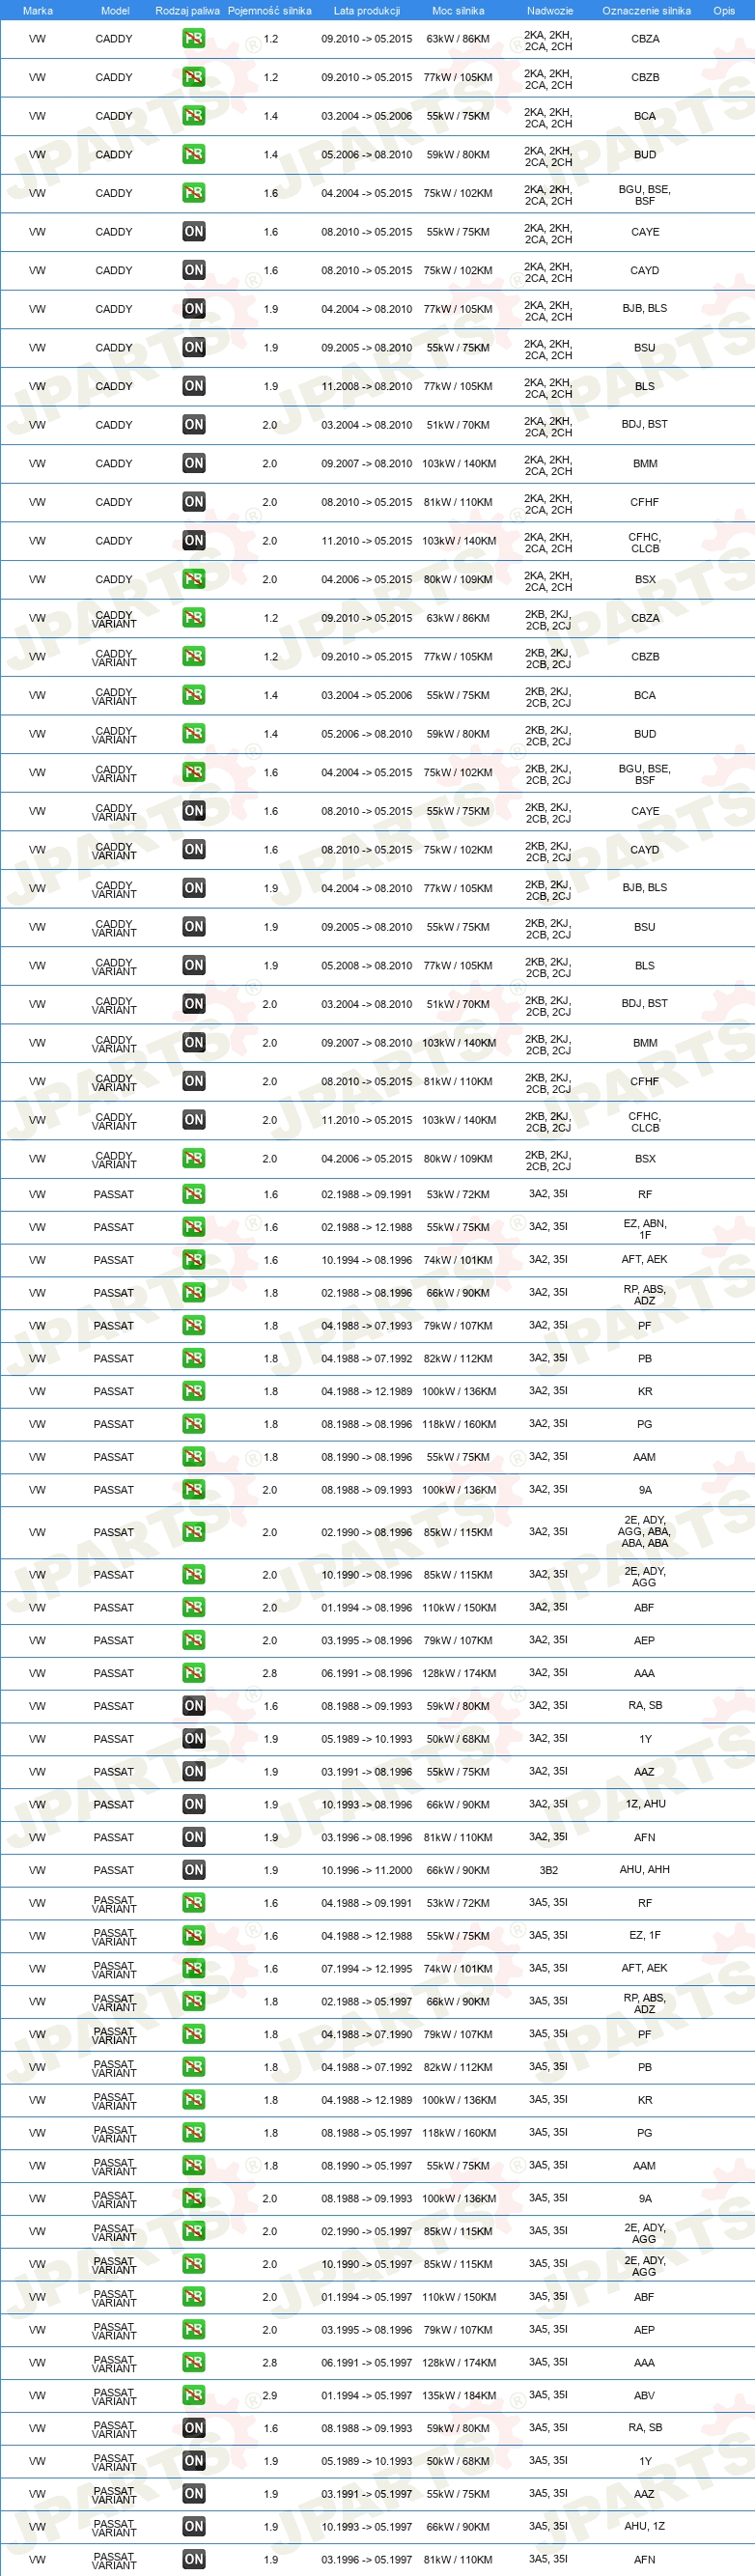Click the Lata produkcji column header
The height and width of the screenshot is (2576, 755).
tap(366, 10)
